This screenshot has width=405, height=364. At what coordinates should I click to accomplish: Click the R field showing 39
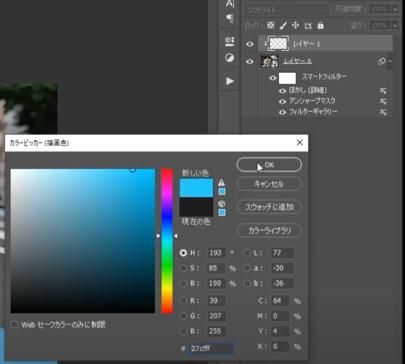216,301
